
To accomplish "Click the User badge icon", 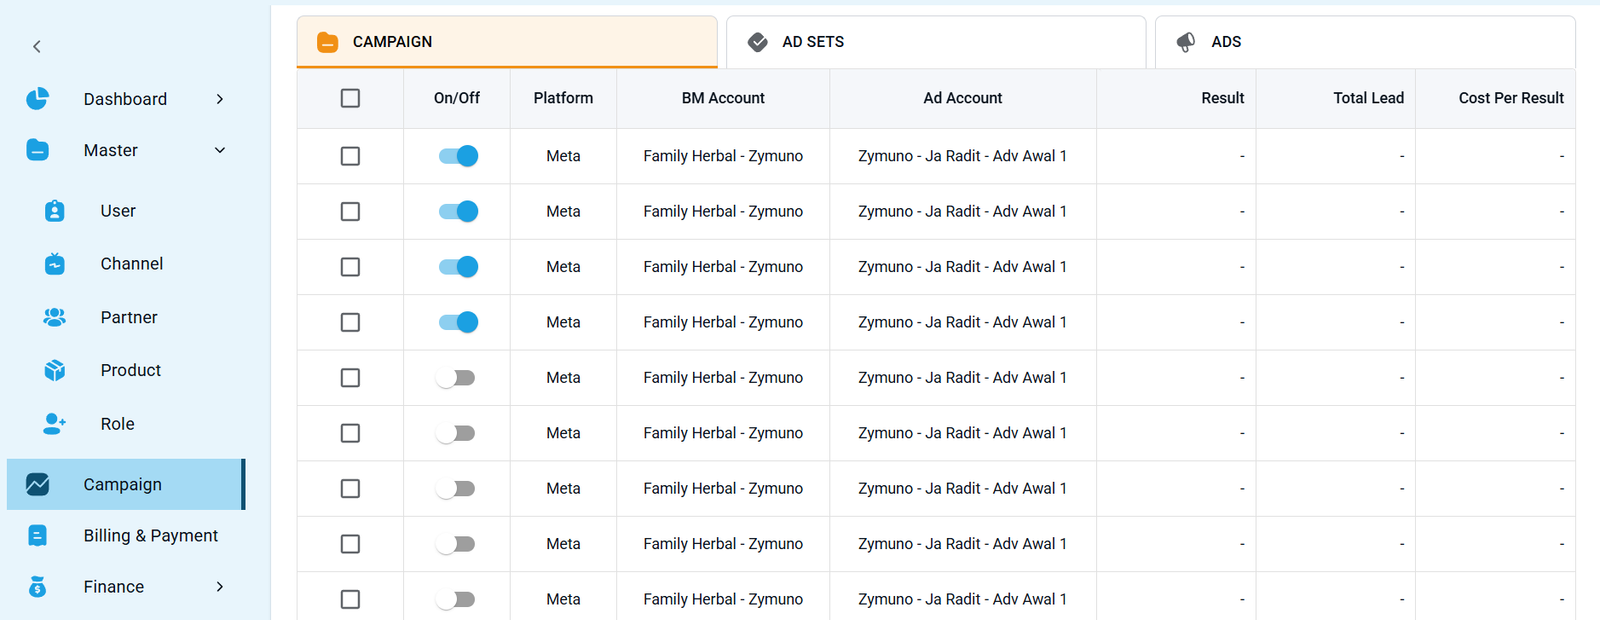I will [x=55, y=211].
